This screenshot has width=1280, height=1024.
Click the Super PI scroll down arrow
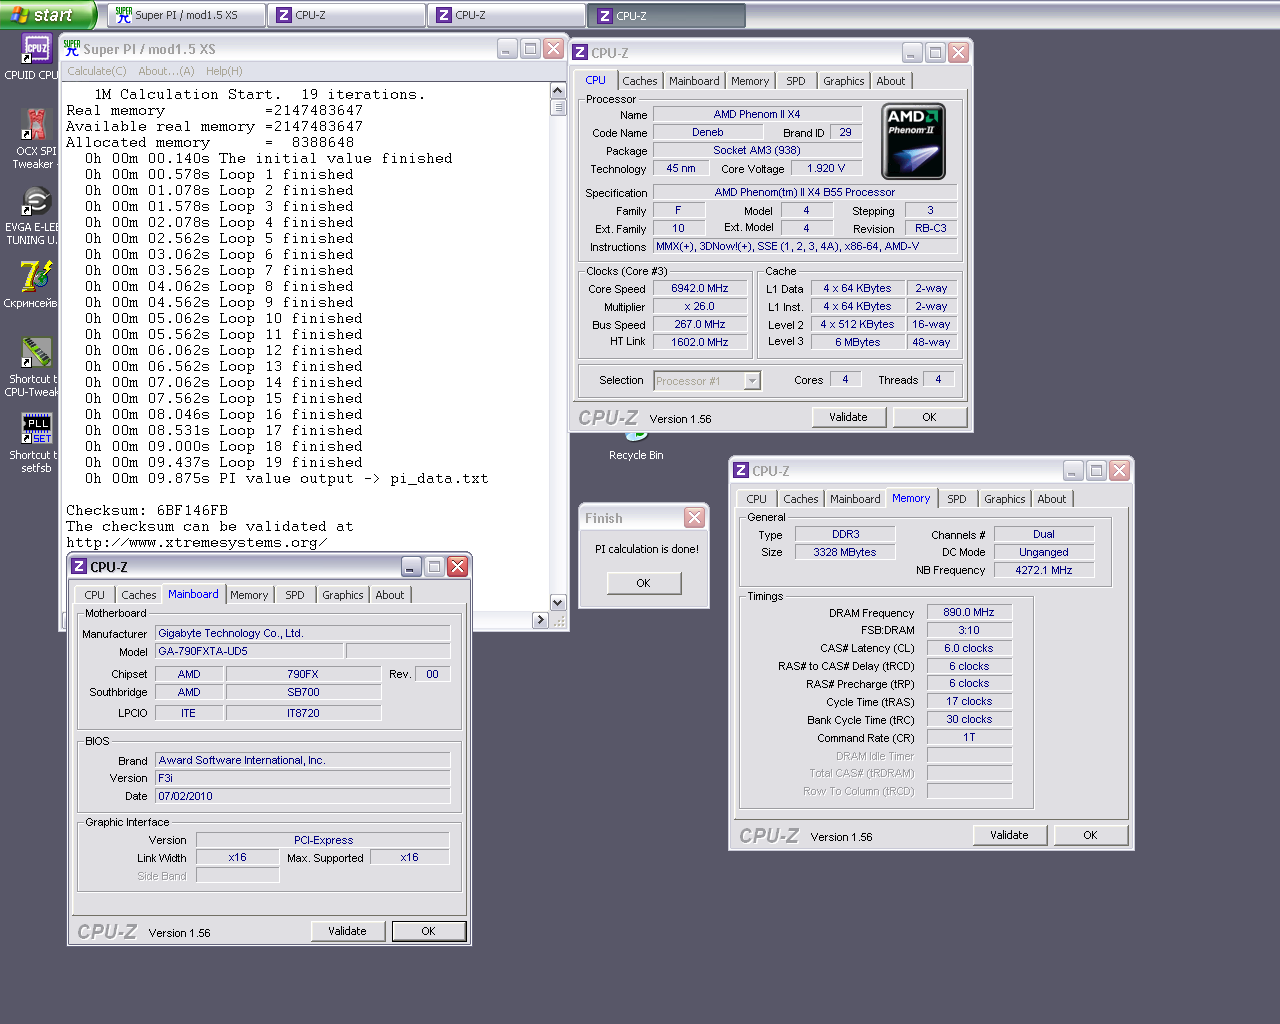(x=558, y=603)
